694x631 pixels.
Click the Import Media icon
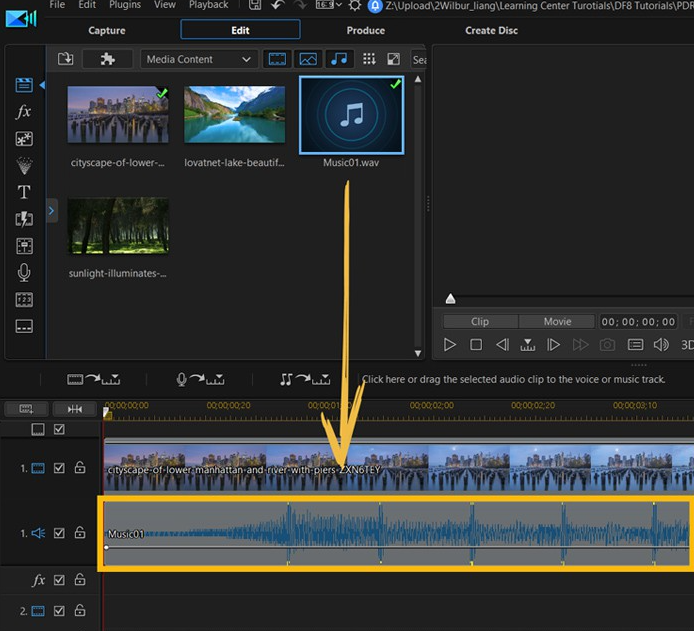(66, 59)
